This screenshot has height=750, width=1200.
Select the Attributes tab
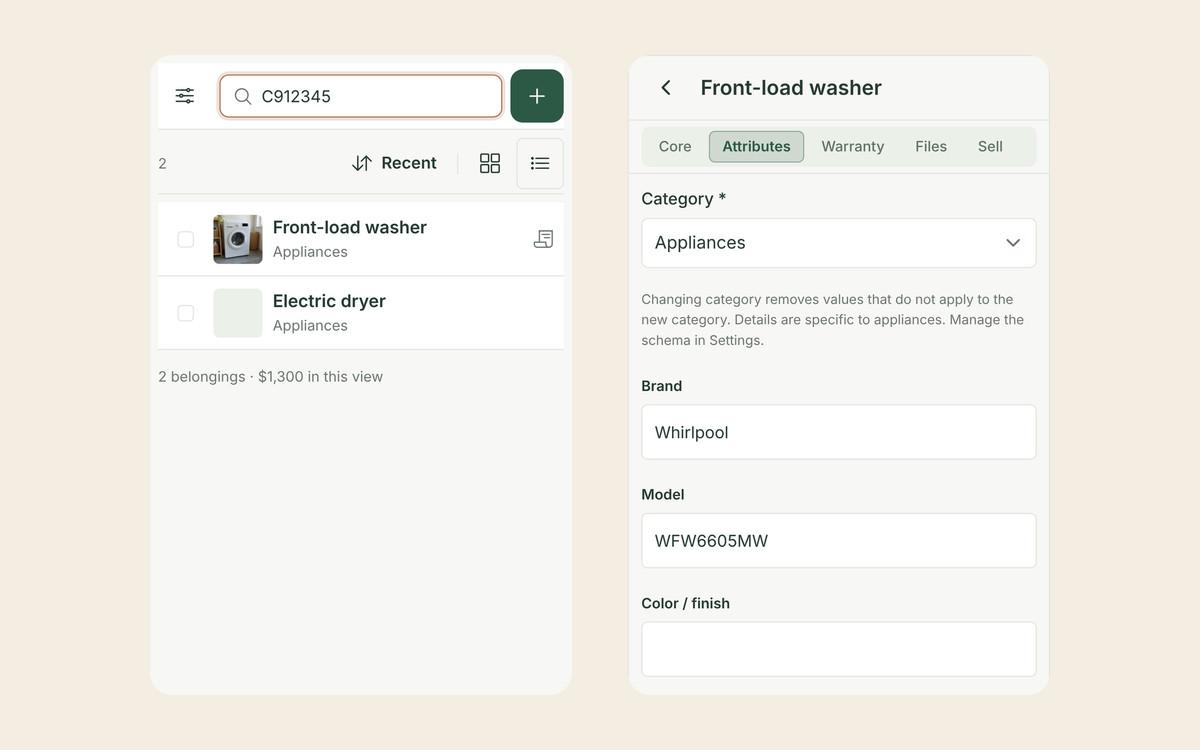tap(756, 146)
